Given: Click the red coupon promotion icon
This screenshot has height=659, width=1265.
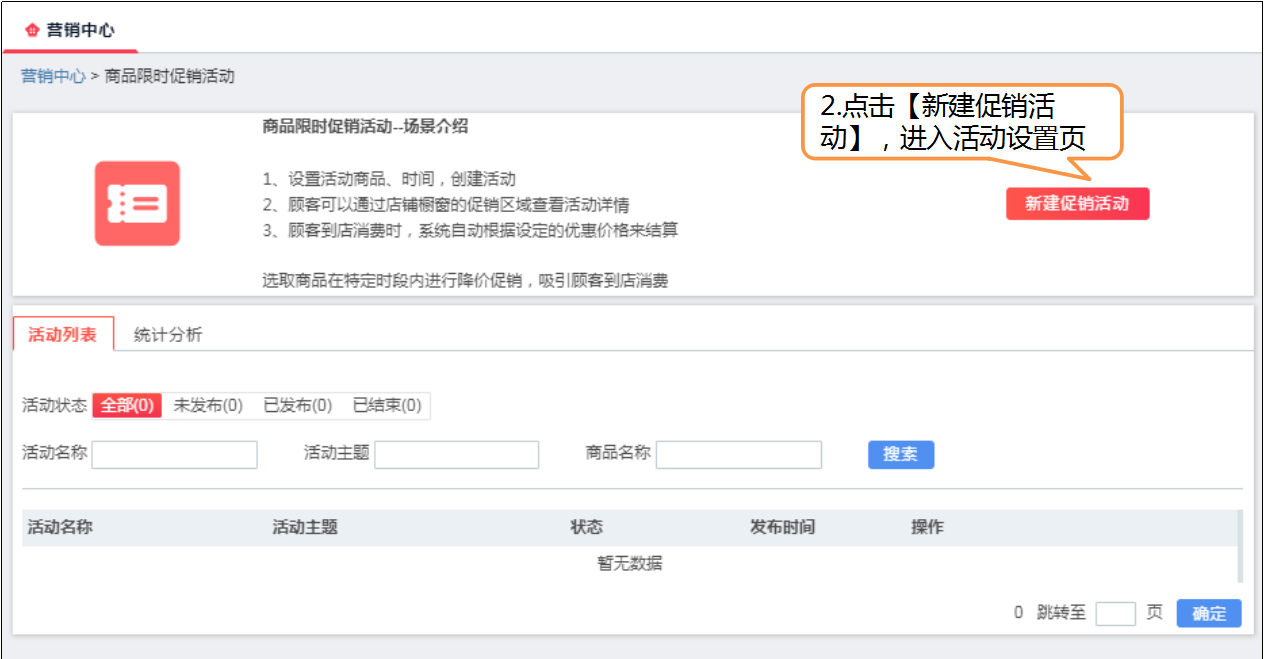Looking at the screenshot, I should click(x=136, y=202).
